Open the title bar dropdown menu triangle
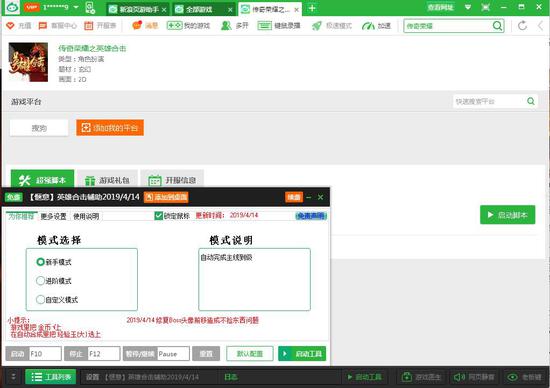The image size is (550, 388). [x=468, y=7]
